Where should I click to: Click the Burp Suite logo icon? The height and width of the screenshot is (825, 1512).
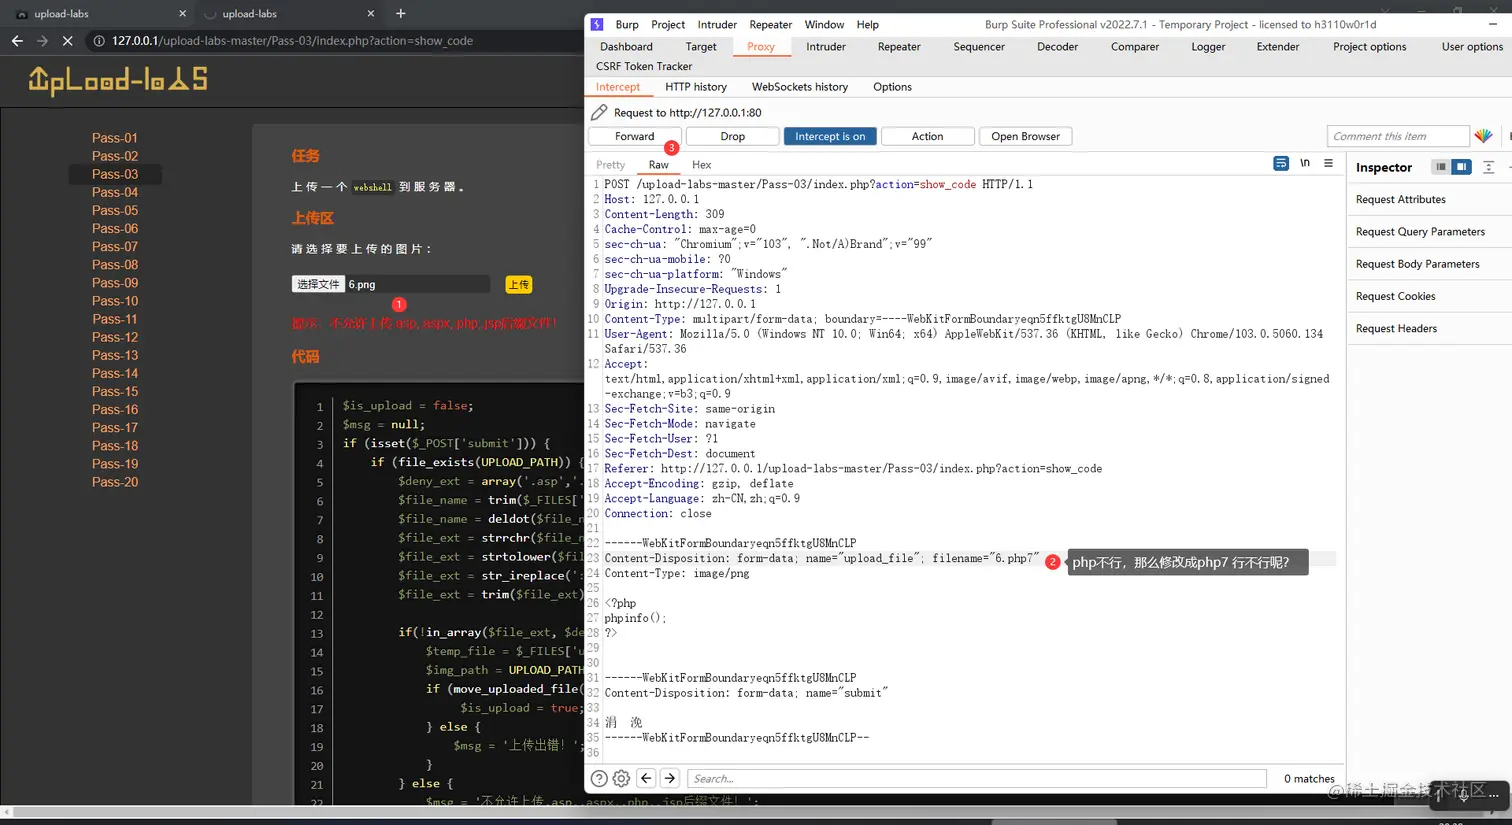click(597, 24)
